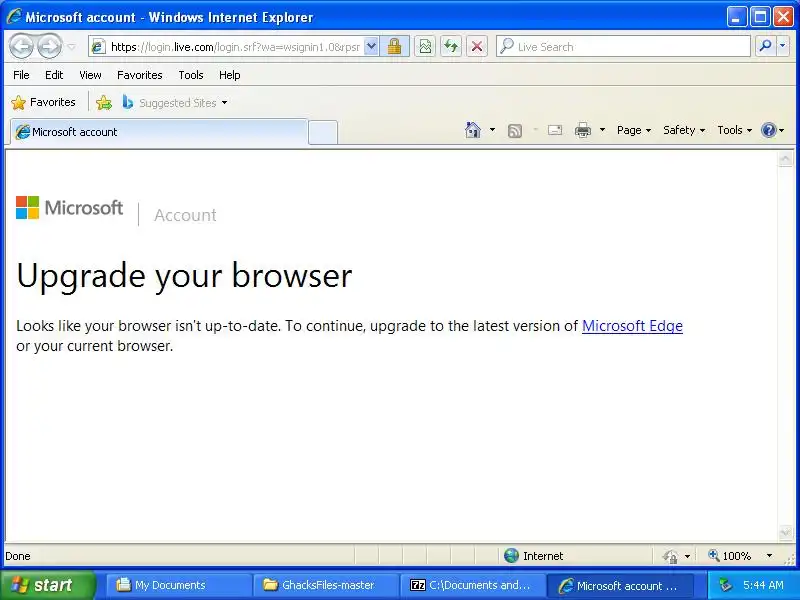Image resolution: width=800 pixels, height=600 pixels.
Task: Maximize the Internet Explorer window
Action: [760, 17]
